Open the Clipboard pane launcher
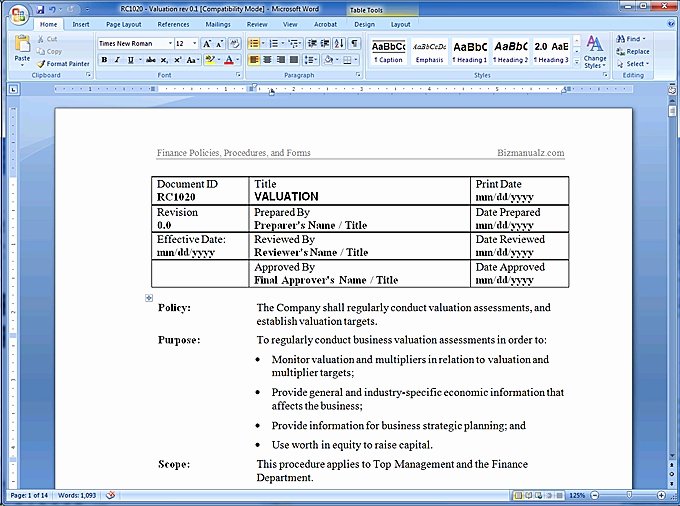 88,75
